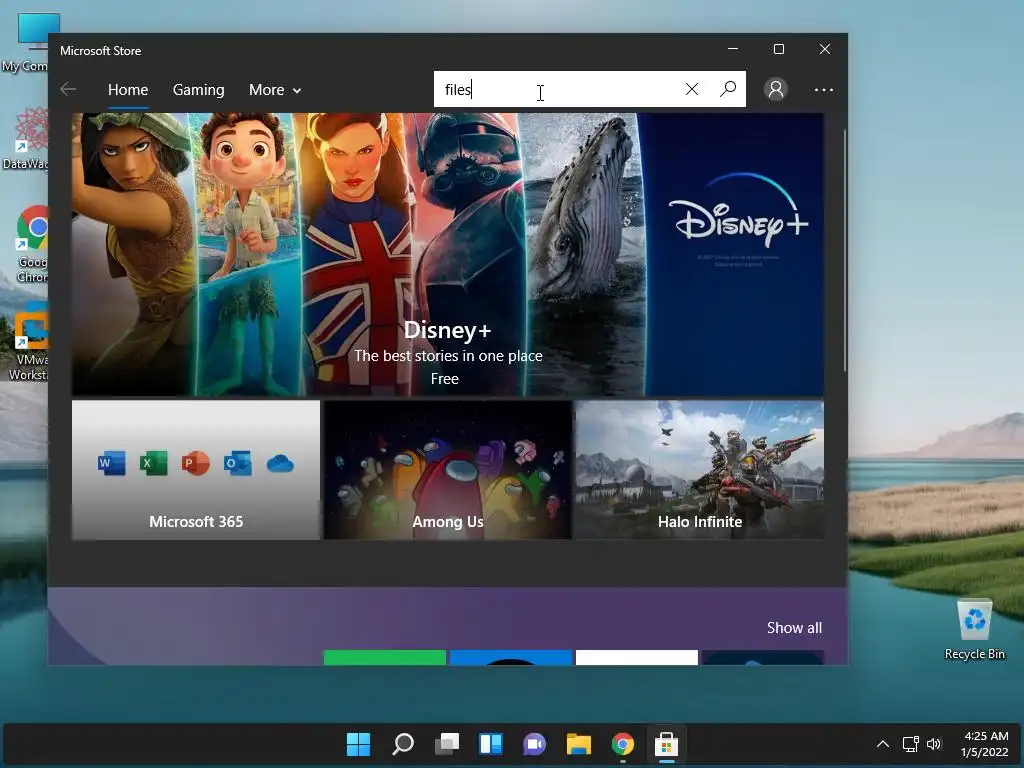
Task: Close the Microsoft Store window
Action: pyautogui.click(x=825, y=50)
